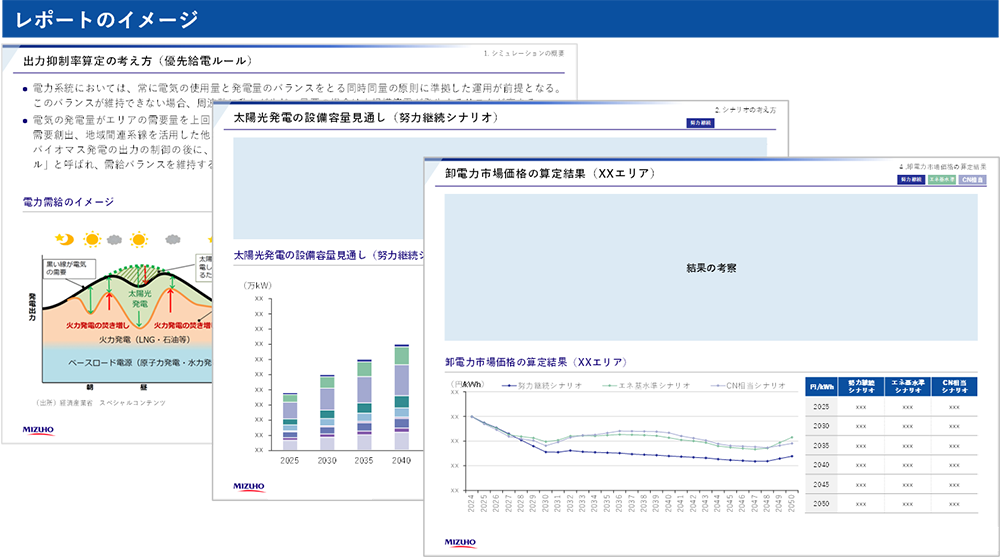
Task: Click the 円/kWh table header cell
Action: click(821, 387)
